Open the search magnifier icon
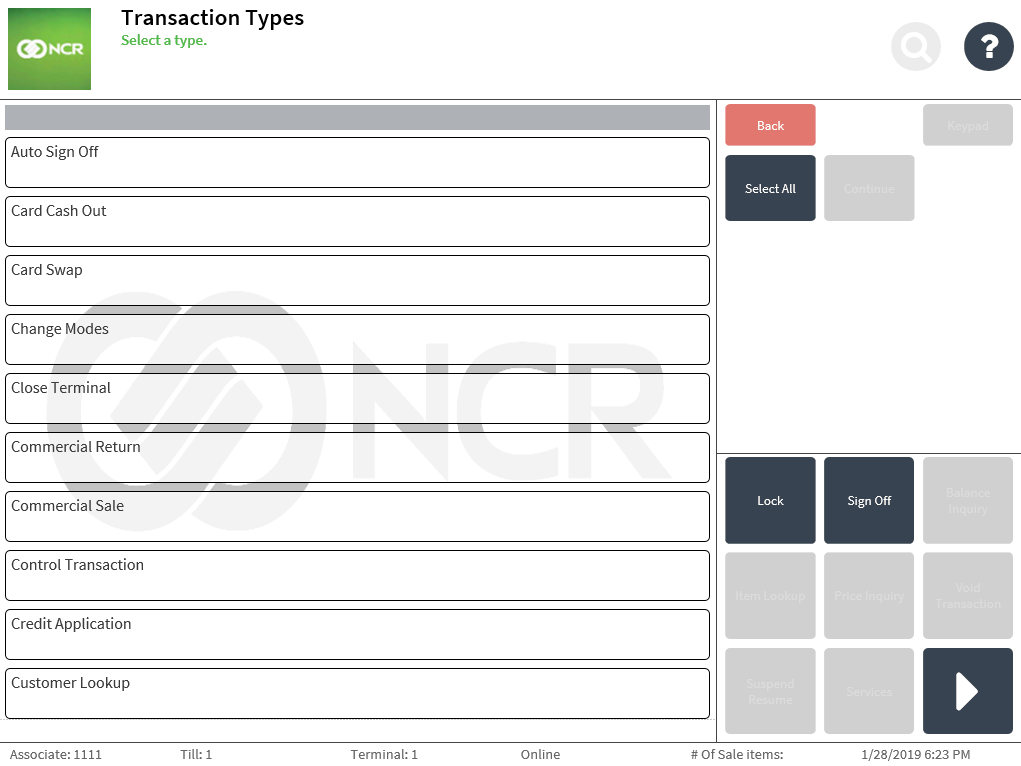1021x766 pixels. pos(915,46)
